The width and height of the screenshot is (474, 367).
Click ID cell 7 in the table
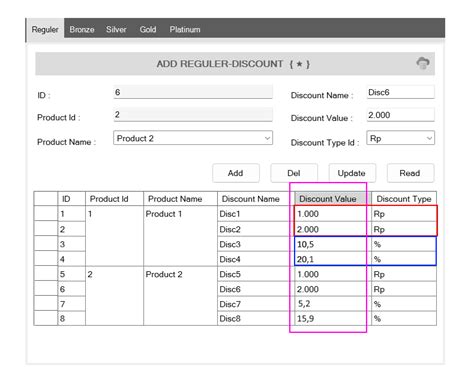(x=72, y=304)
